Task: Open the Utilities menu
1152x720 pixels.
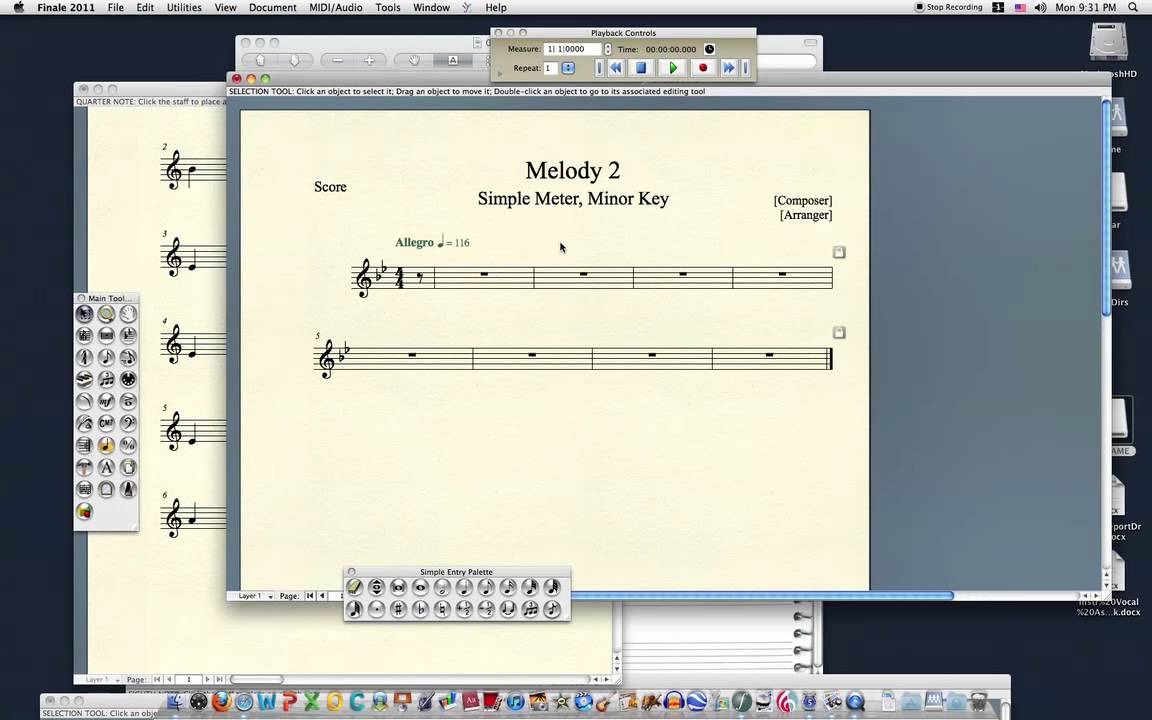Action: [x=184, y=7]
